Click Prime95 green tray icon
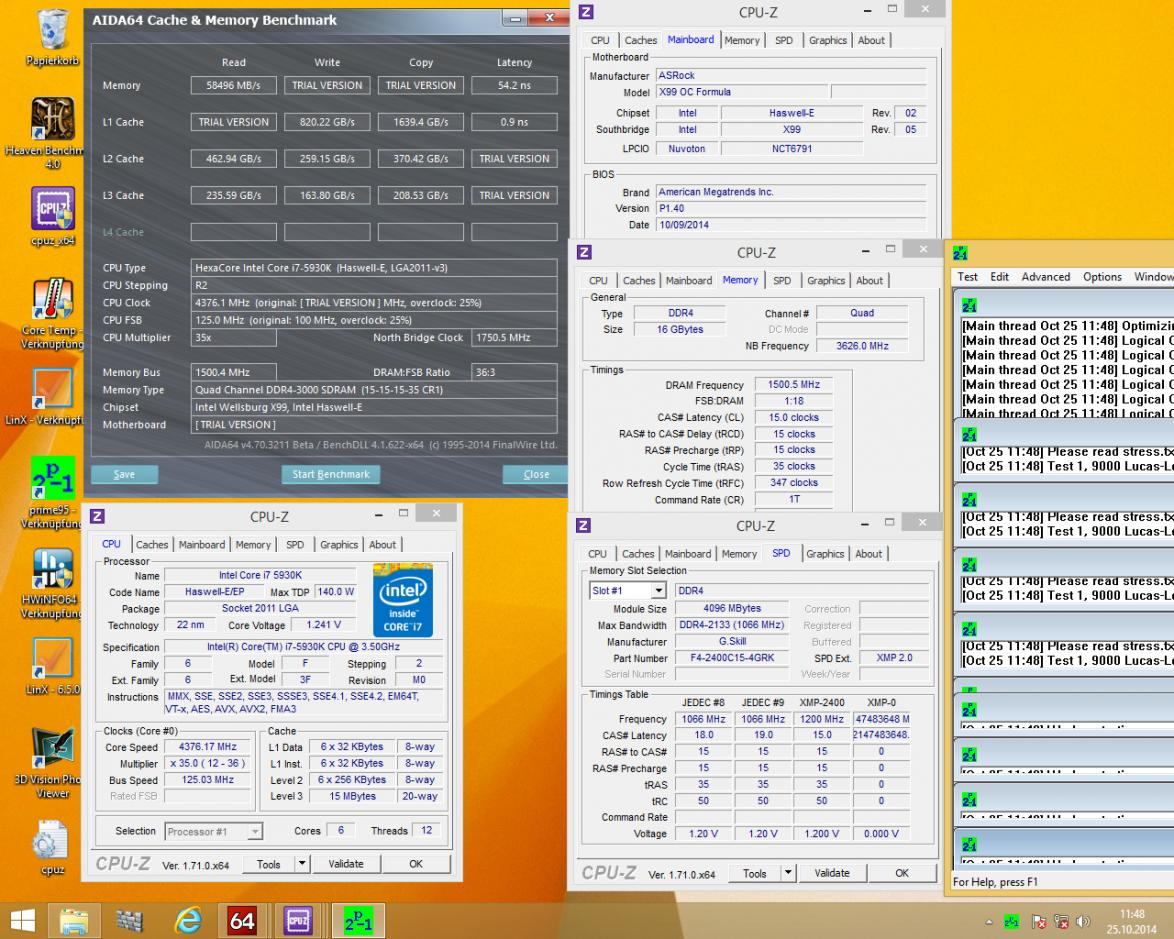This screenshot has height=939, width=1174. [1011, 922]
